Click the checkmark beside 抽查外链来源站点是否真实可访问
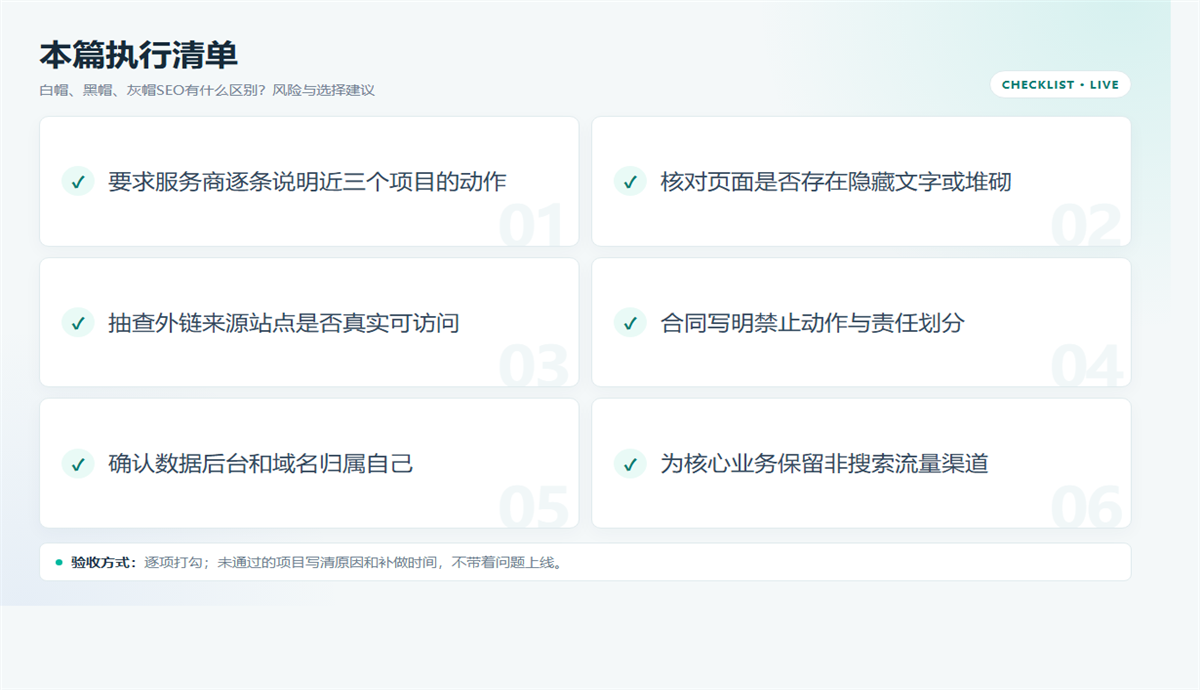 tap(78, 322)
